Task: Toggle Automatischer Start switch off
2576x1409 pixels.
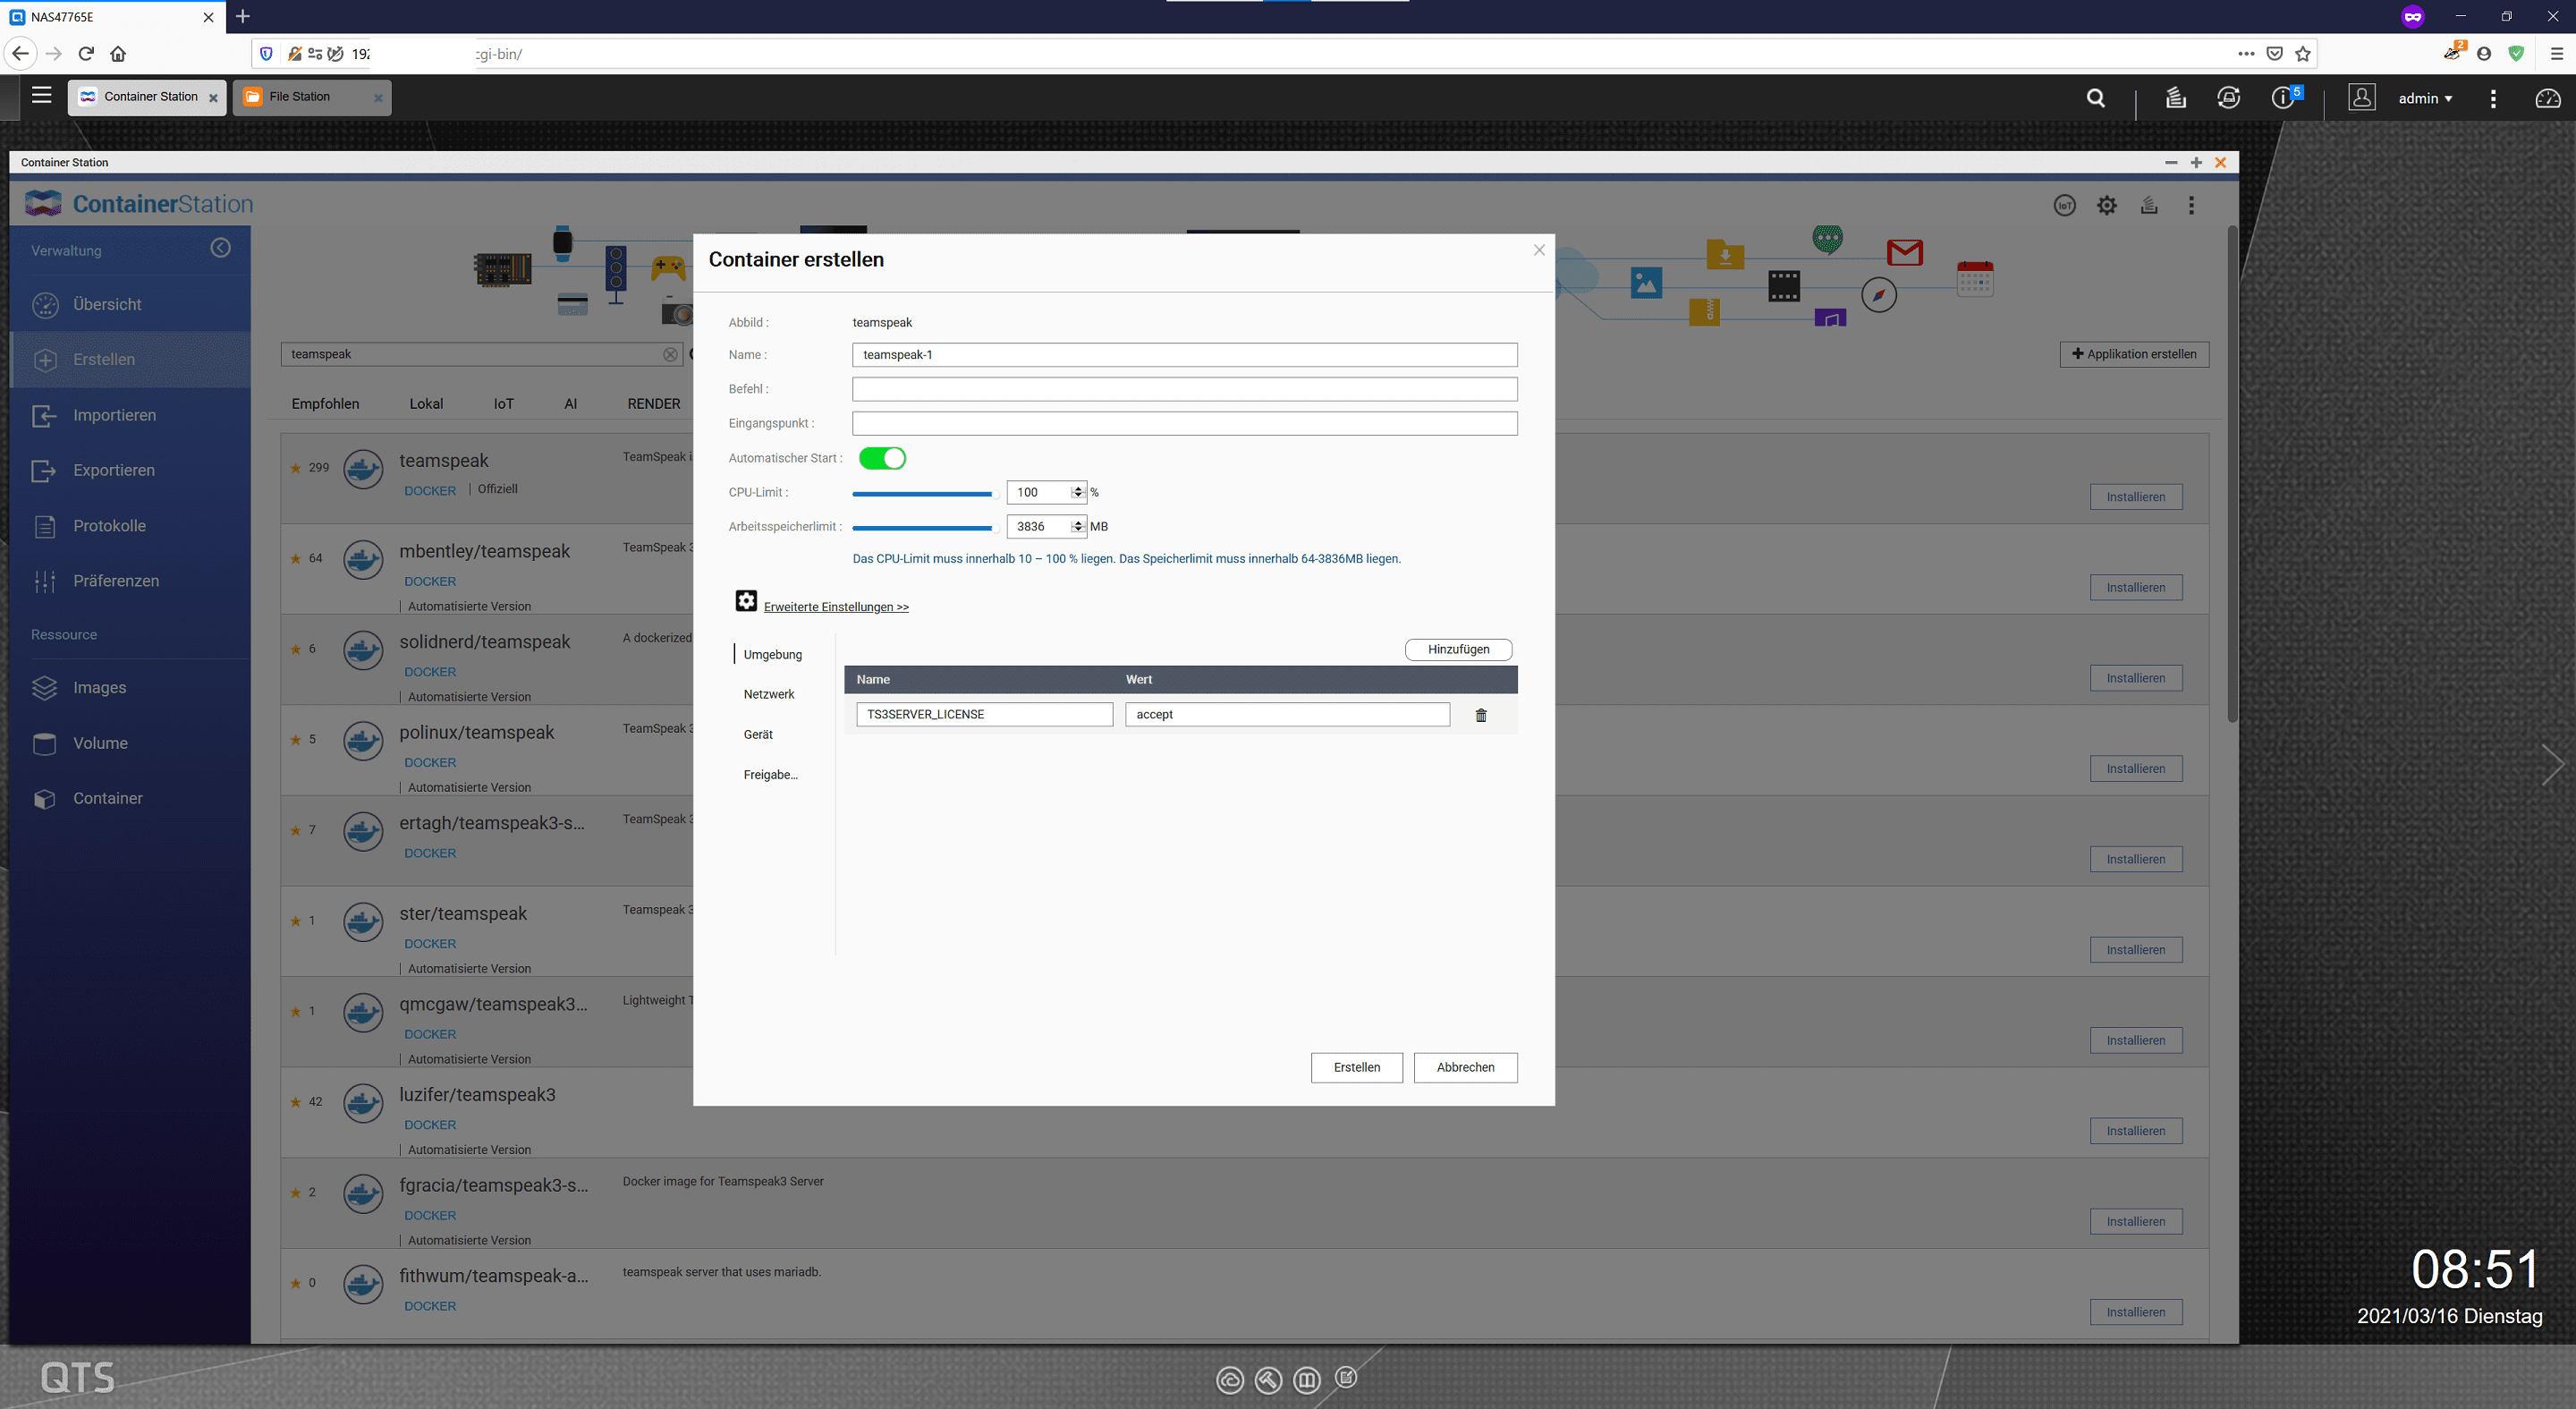Action: coord(882,458)
